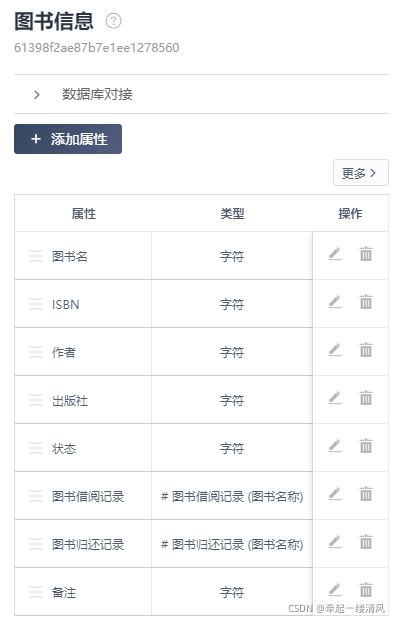This screenshot has height=622, width=400.
Task: Open the 更多 options
Action: [361, 173]
